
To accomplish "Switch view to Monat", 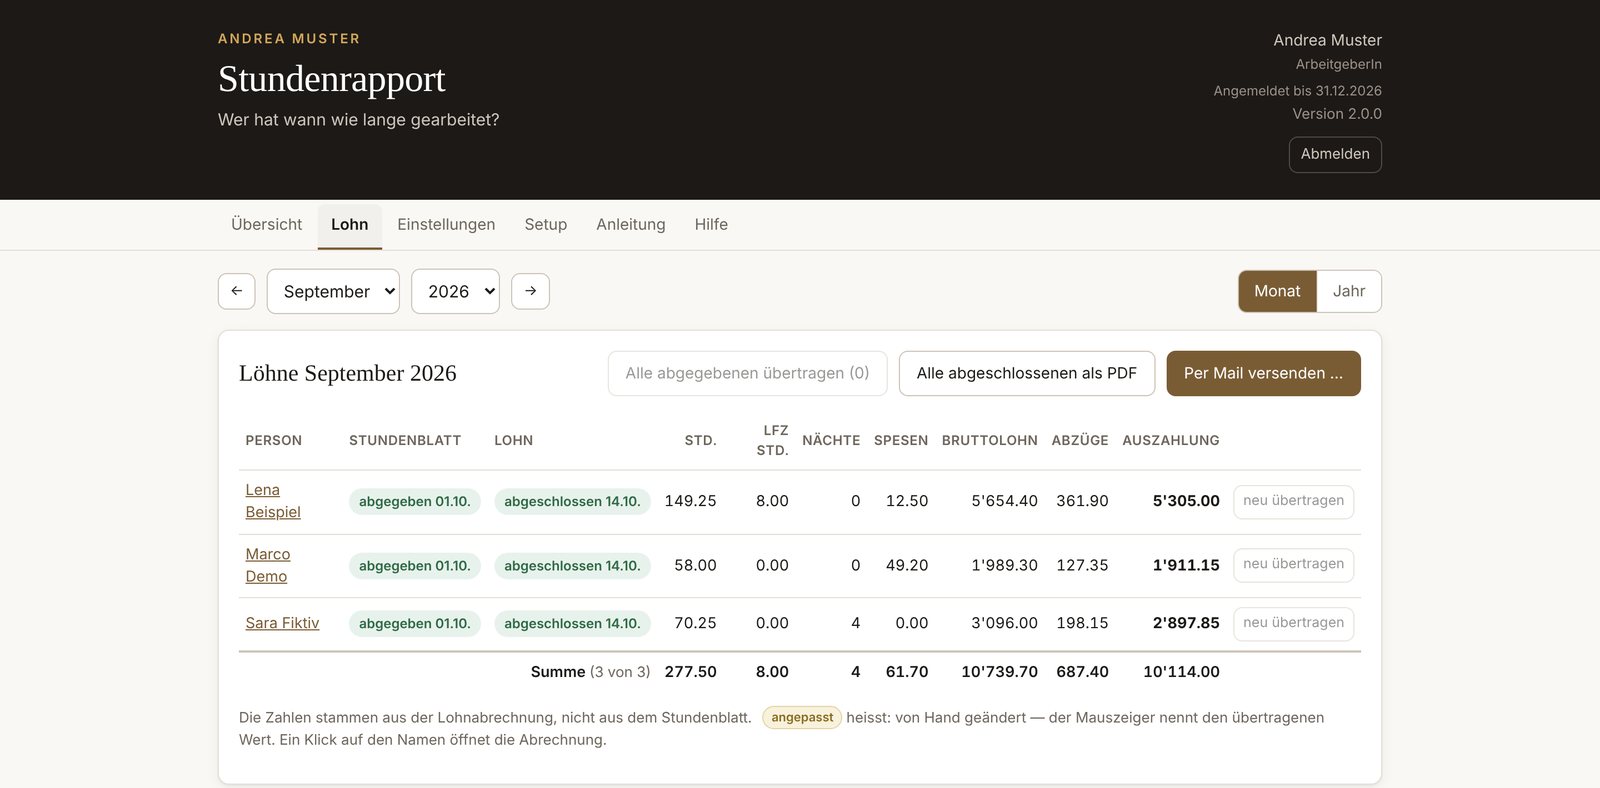I will click(1277, 291).
